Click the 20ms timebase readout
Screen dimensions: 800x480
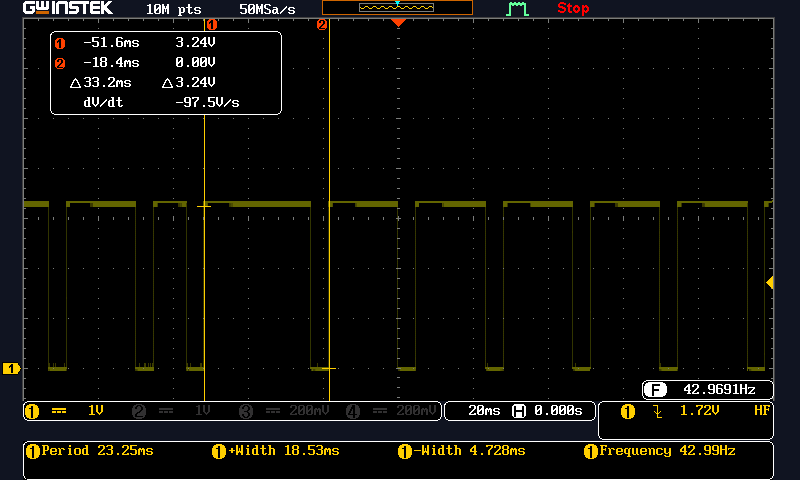pyautogui.click(x=484, y=411)
